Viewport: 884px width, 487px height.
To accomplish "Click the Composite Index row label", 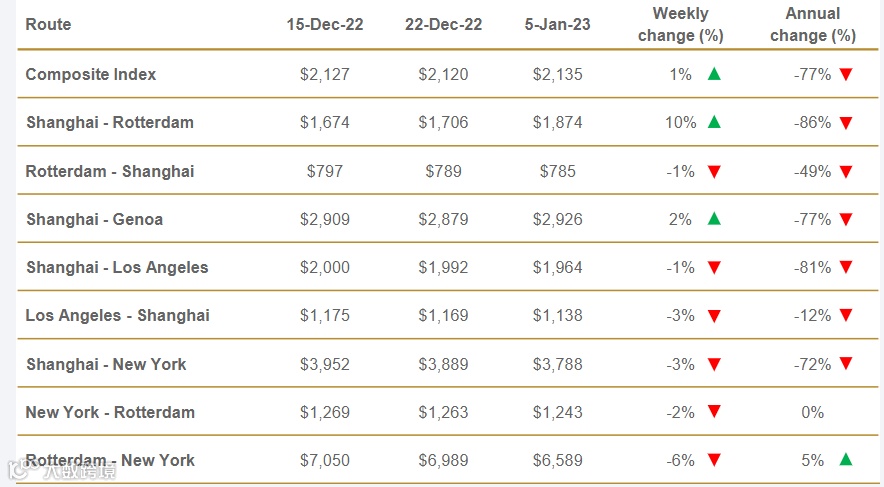I will tap(91, 74).
